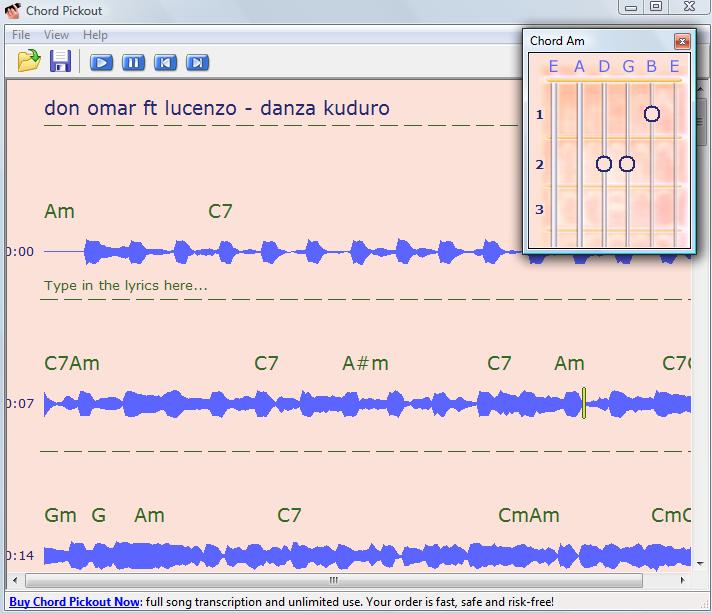The image size is (712, 613).
Task: Click the horizontal scrollbar right arrow
Action: click(x=682, y=580)
